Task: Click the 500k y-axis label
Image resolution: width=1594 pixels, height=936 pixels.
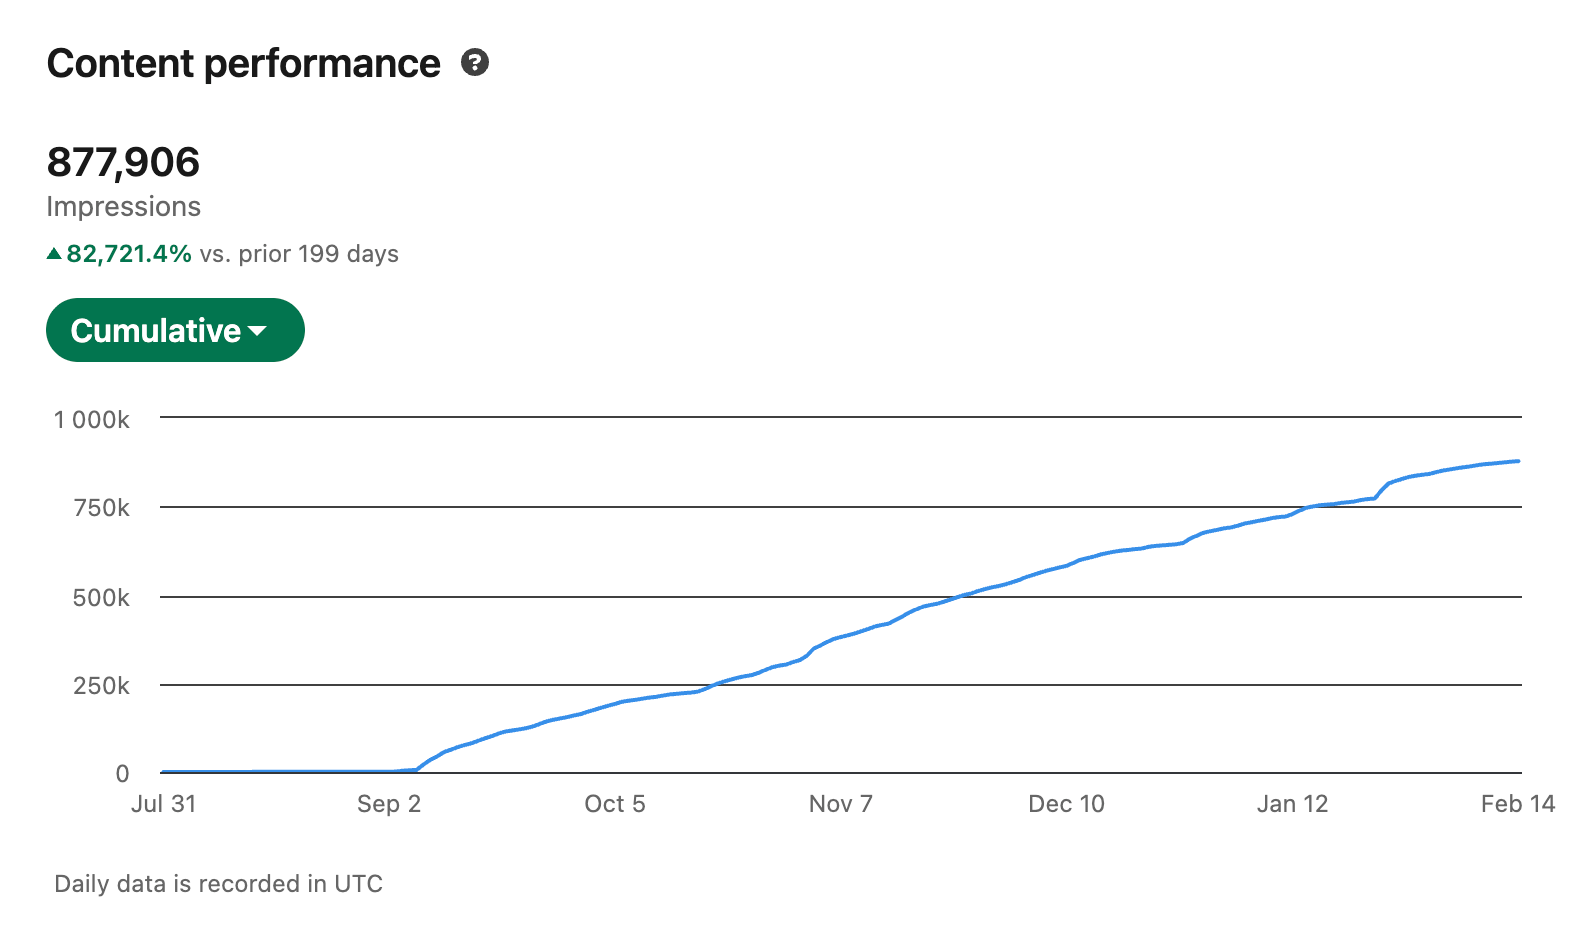Action: [101, 598]
